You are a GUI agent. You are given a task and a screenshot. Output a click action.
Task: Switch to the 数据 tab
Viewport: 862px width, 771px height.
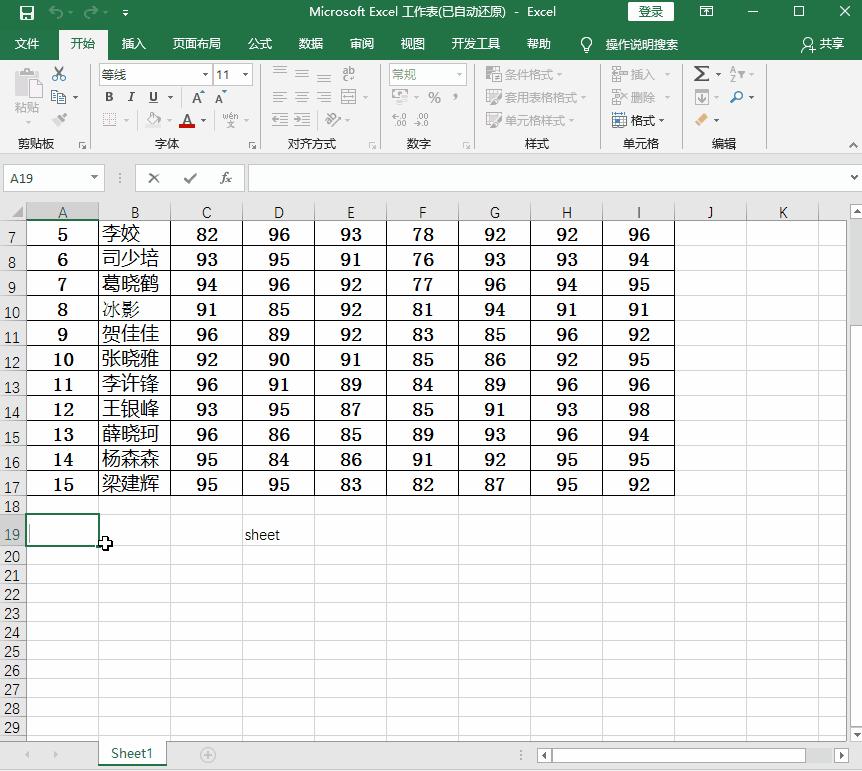[311, 43]
